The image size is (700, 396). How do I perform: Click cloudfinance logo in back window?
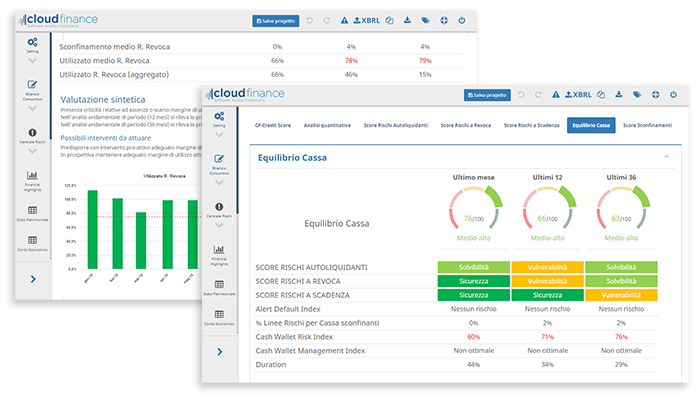point(58,20)
